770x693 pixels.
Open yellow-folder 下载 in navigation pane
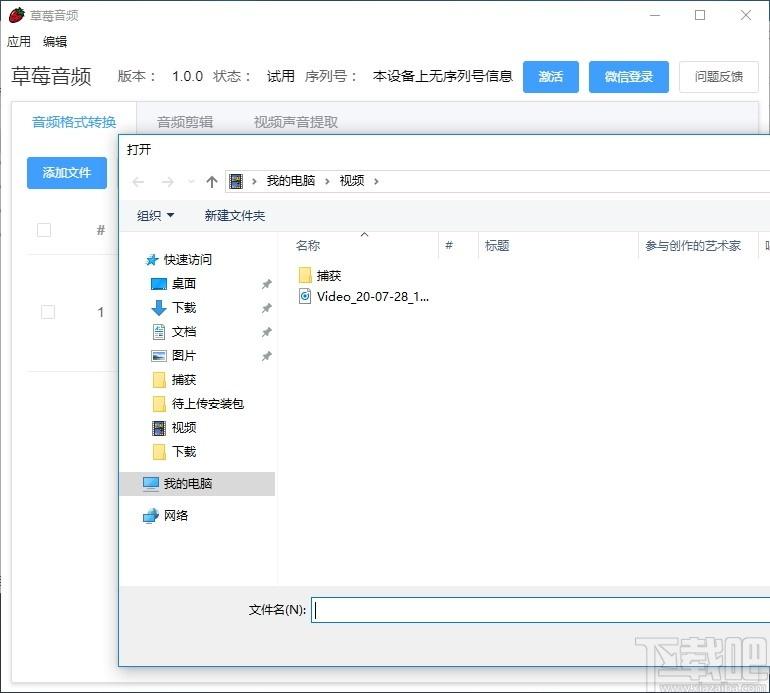click(184, 452)
